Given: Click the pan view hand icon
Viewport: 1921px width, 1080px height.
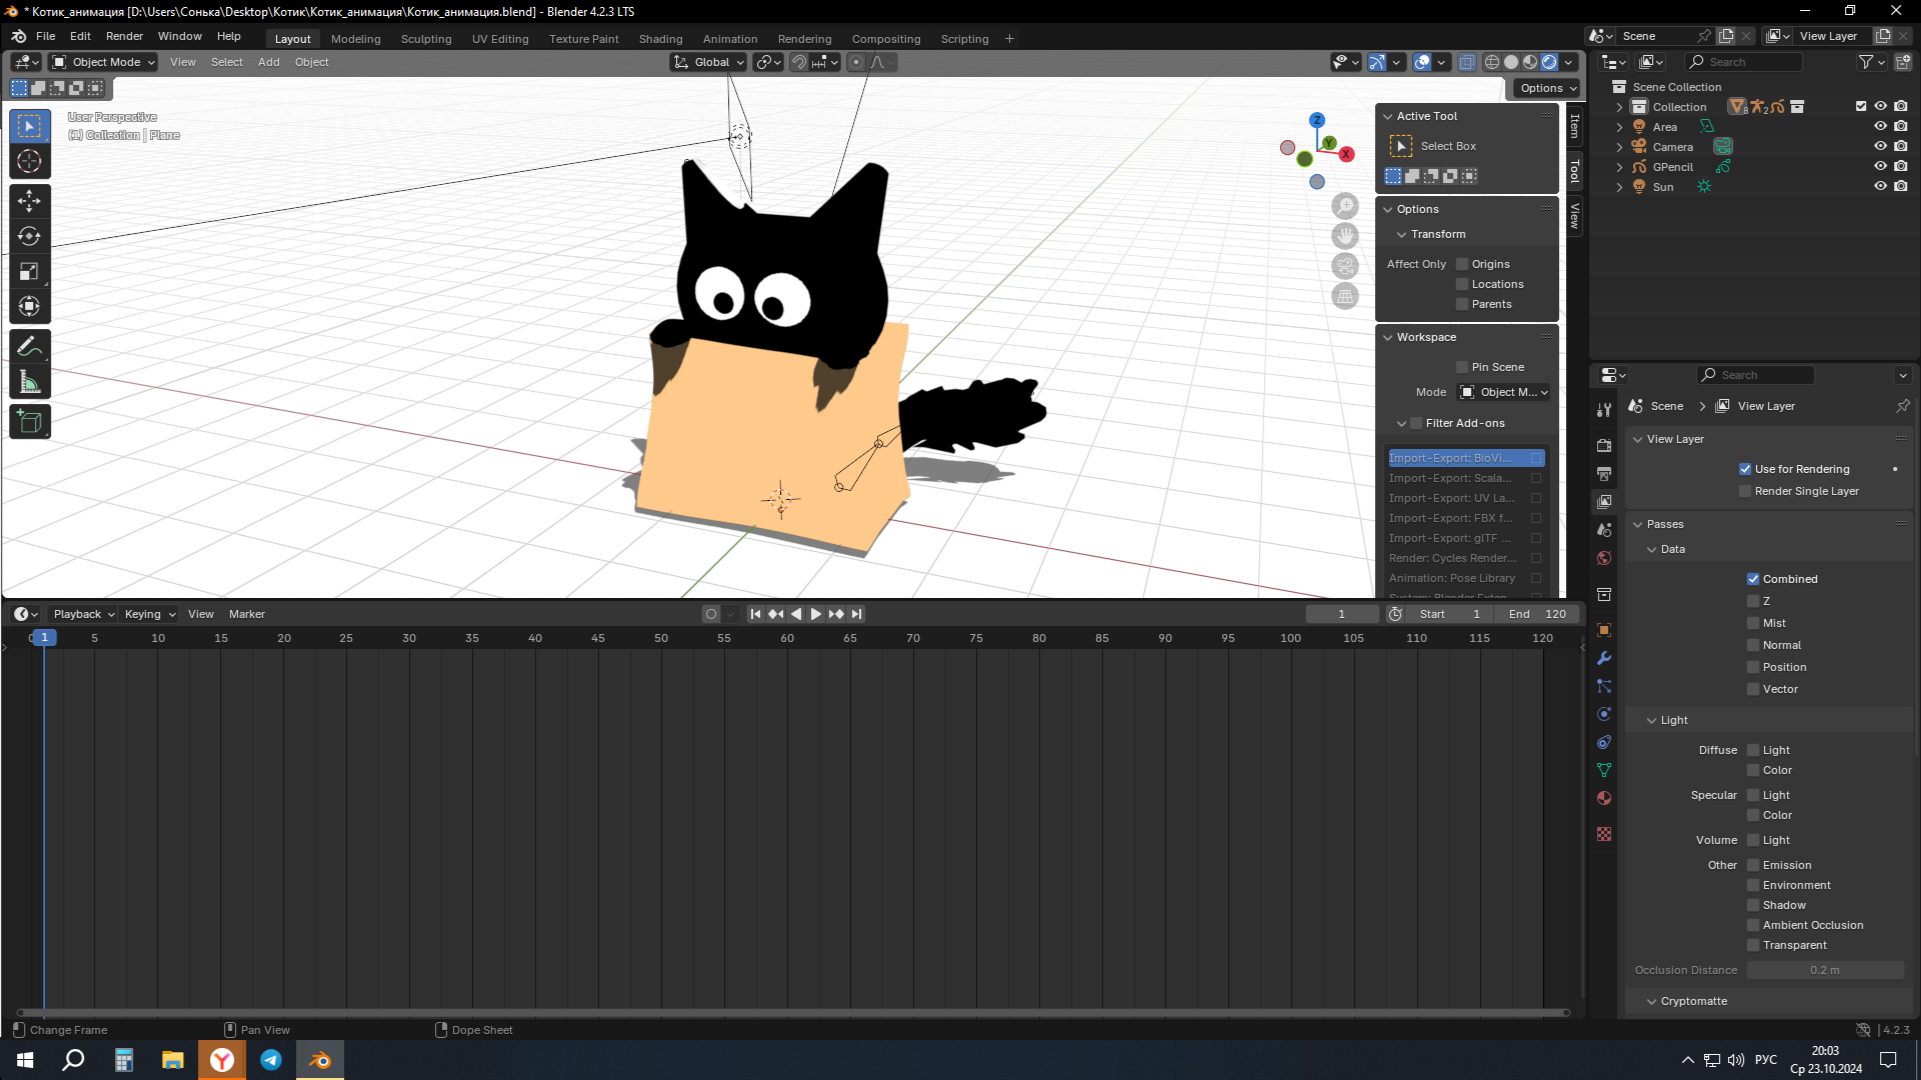Looking at the screenshot, I should tap(1345, 236).
